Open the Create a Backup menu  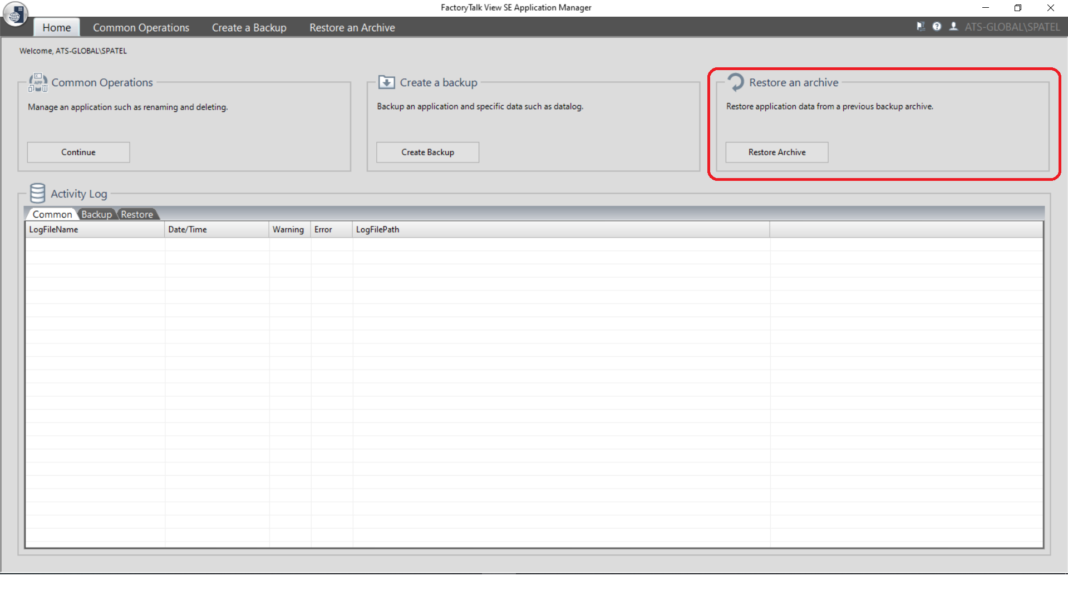(x=249, y=27)
